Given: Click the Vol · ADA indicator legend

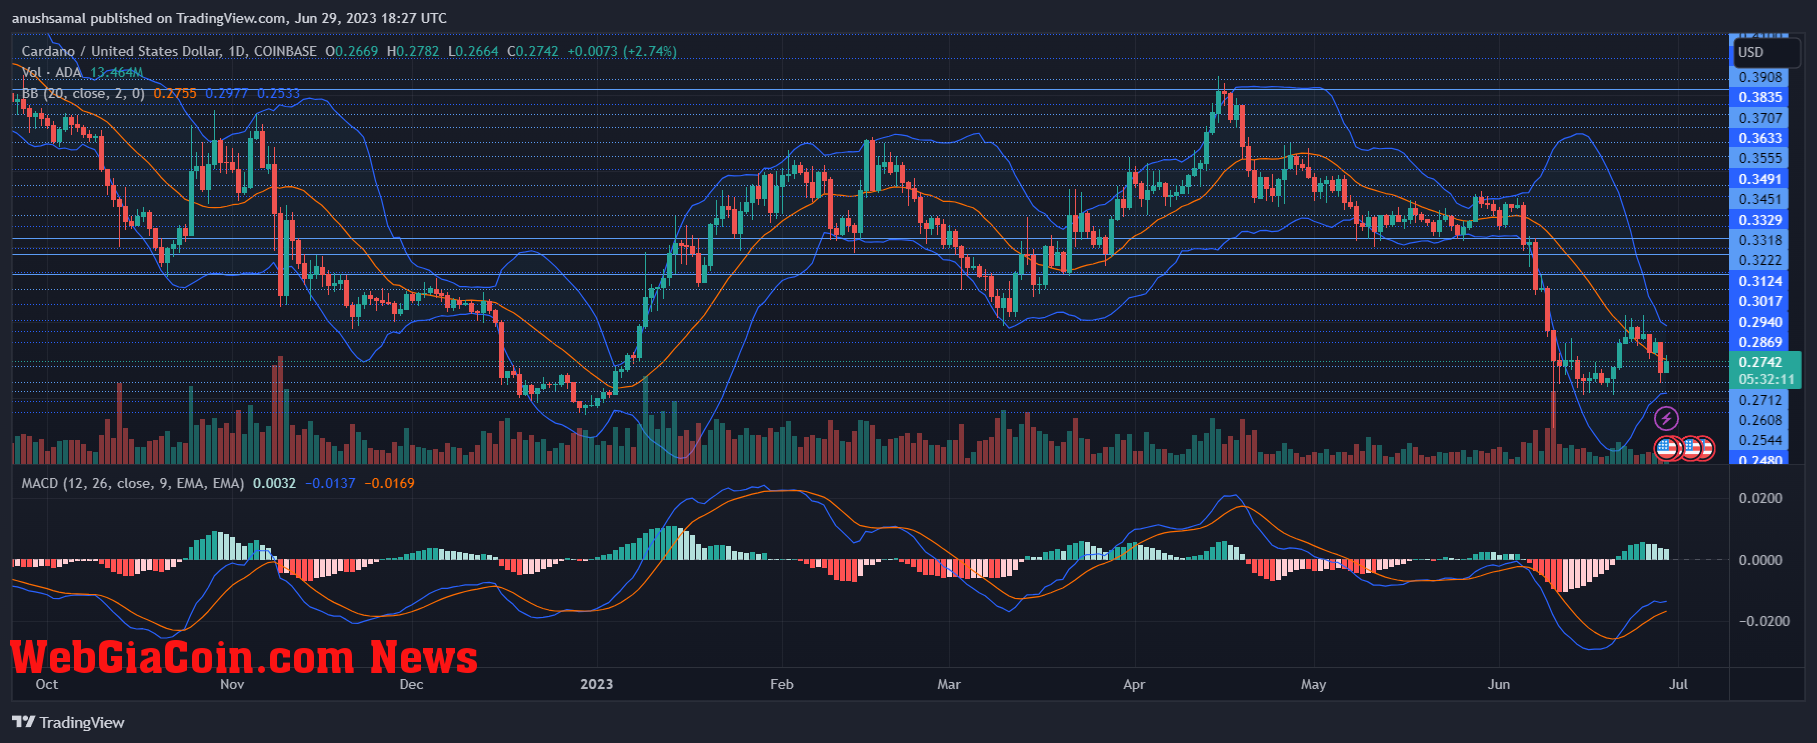Looking at the screenshot, I should [x=52, y=72].
